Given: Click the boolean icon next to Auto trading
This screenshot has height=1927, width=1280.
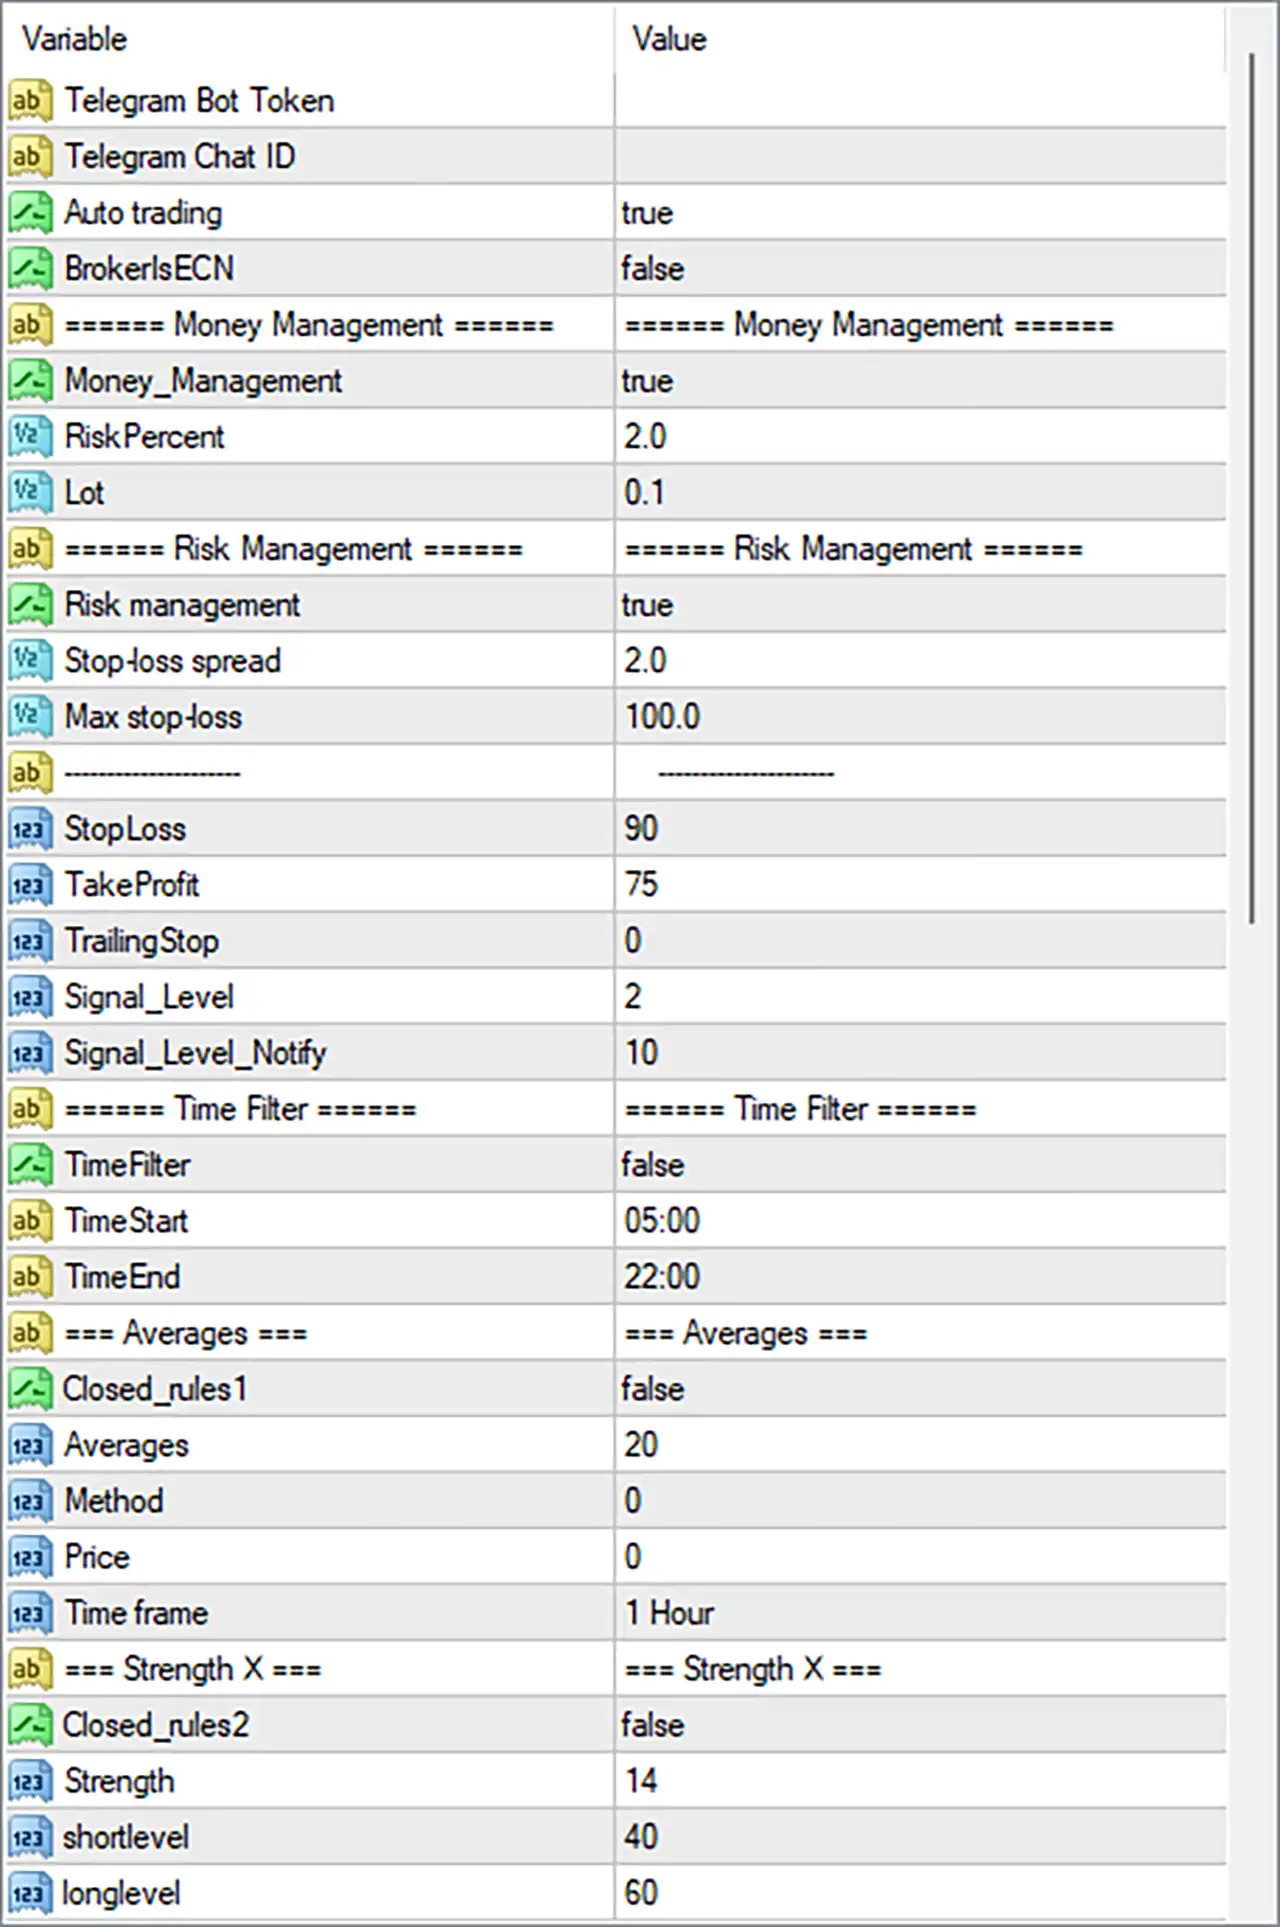Looking at the screenshot, I should [30, 213].
